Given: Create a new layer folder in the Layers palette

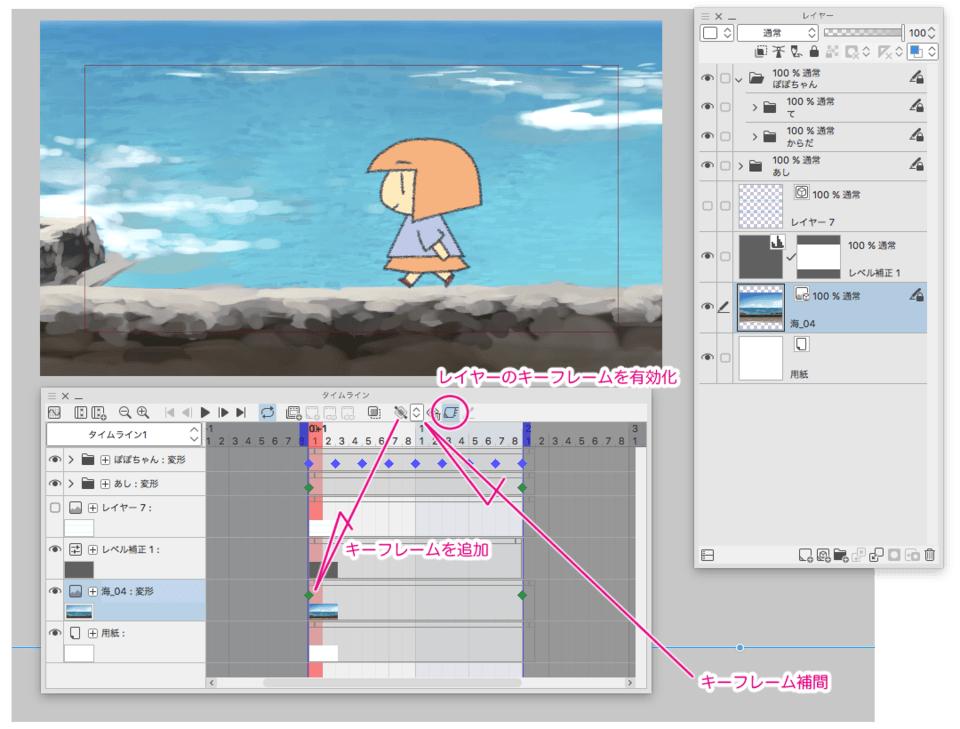Looking at the screenshot, I should pos(843,554).
